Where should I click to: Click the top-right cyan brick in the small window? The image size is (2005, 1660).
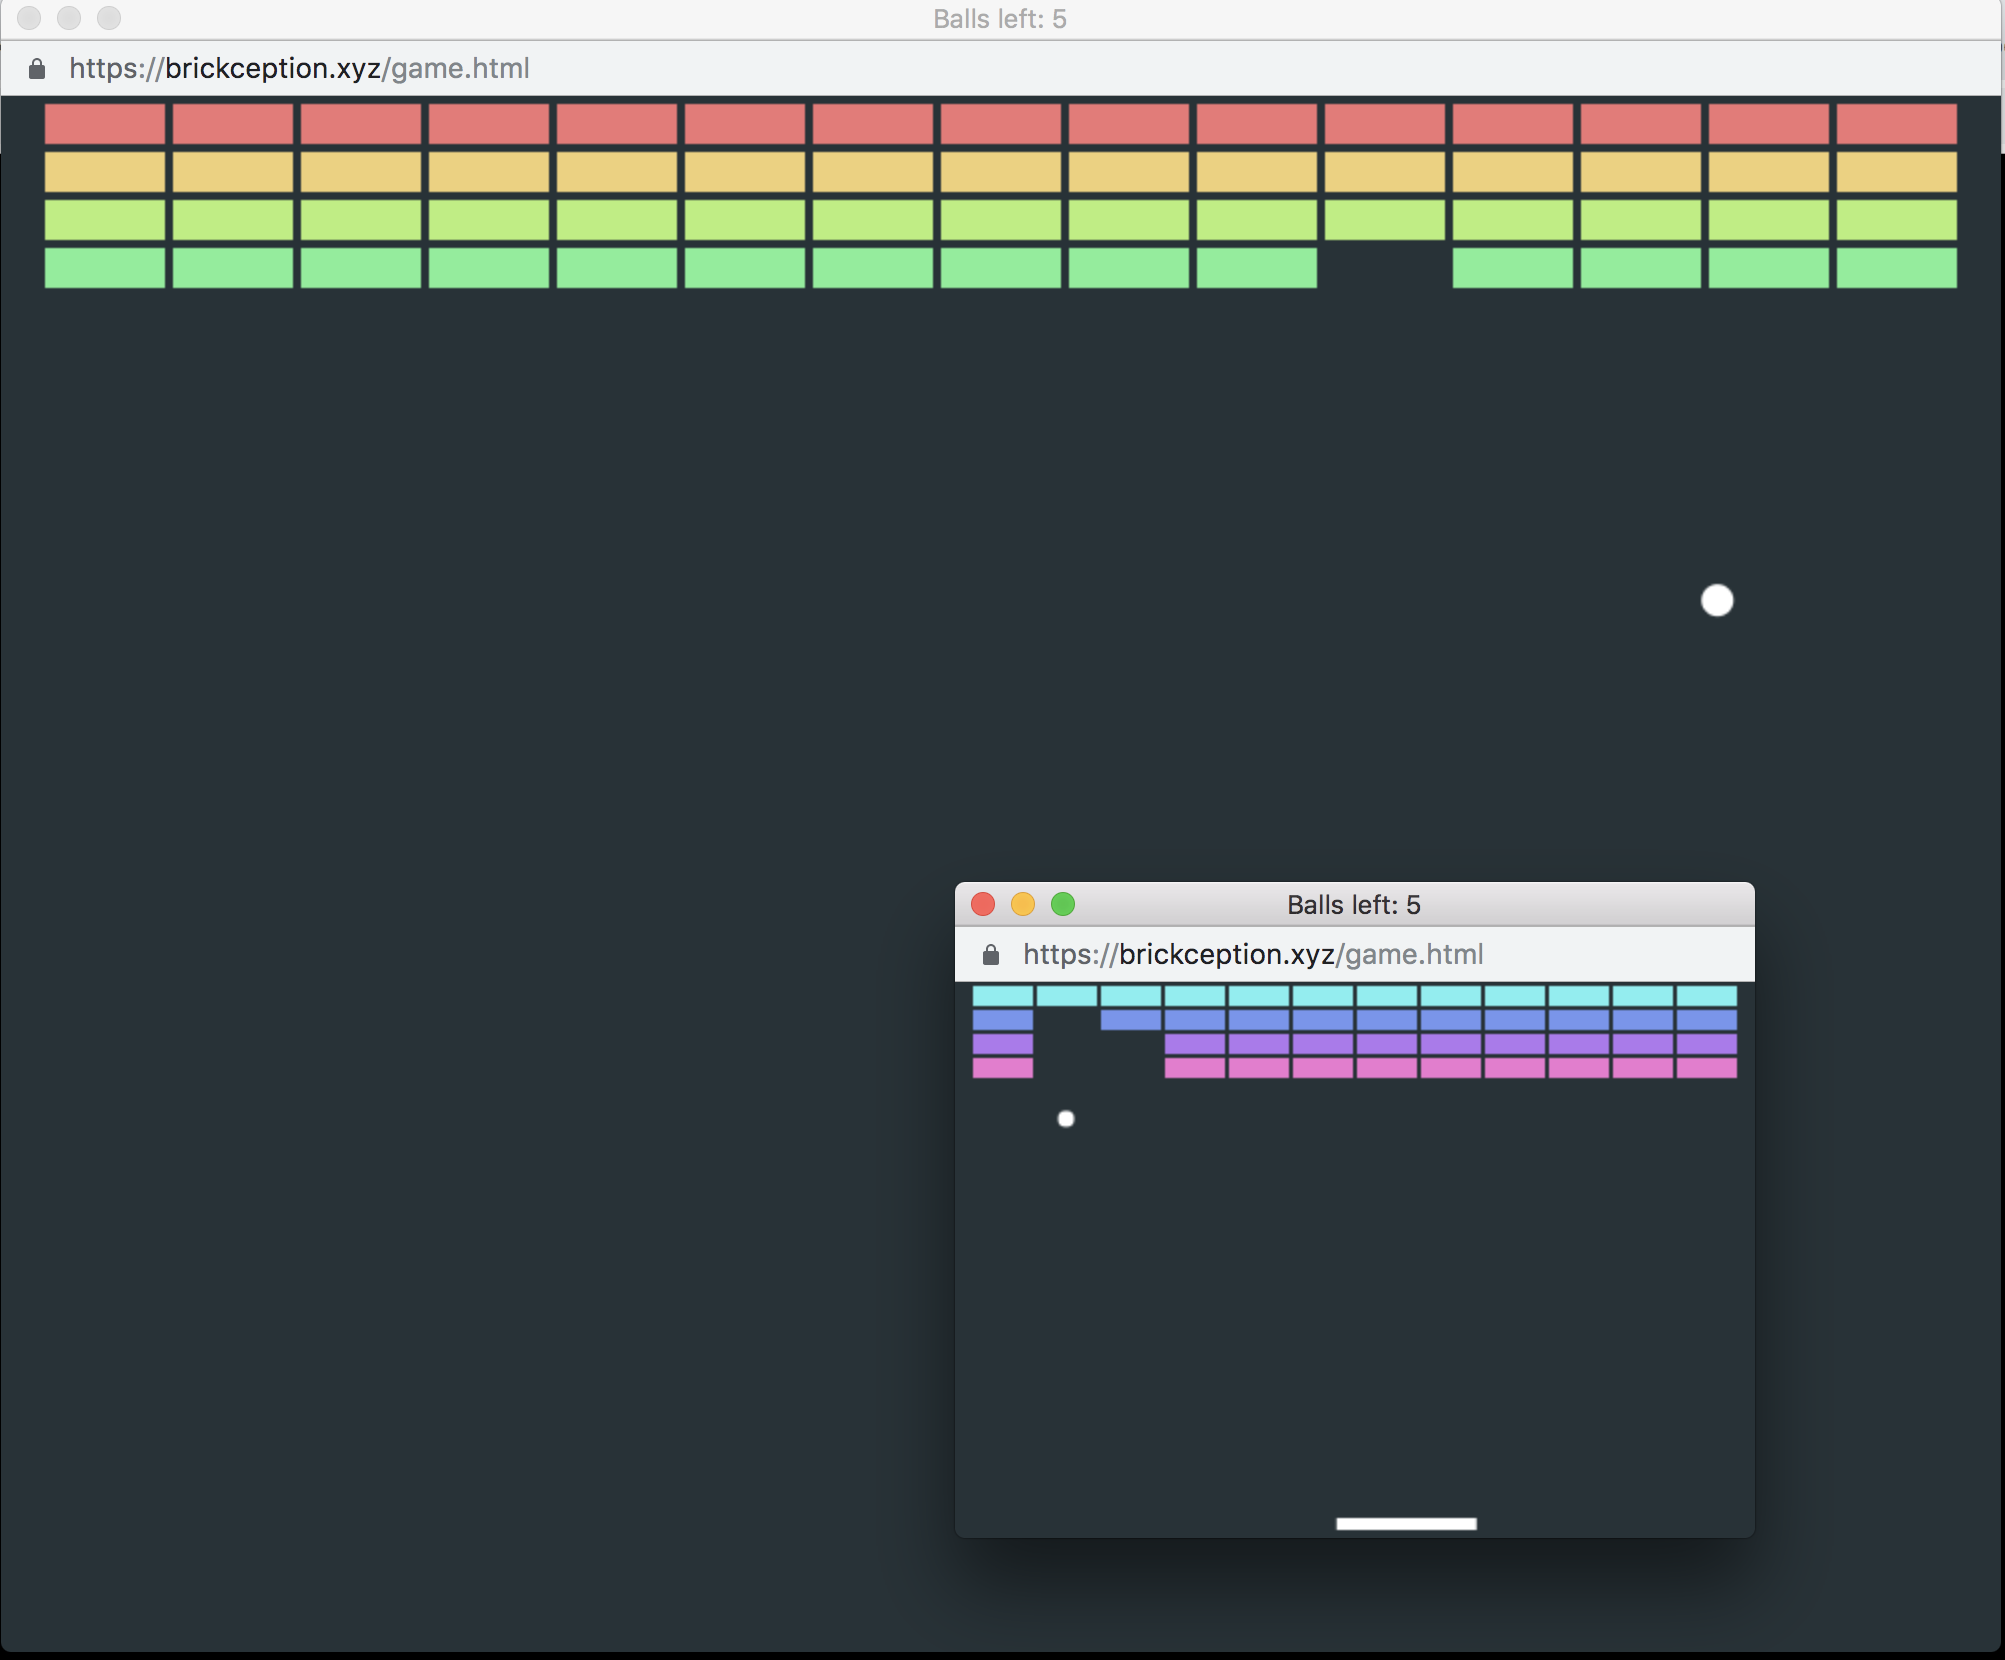[x=1706, y=996]
